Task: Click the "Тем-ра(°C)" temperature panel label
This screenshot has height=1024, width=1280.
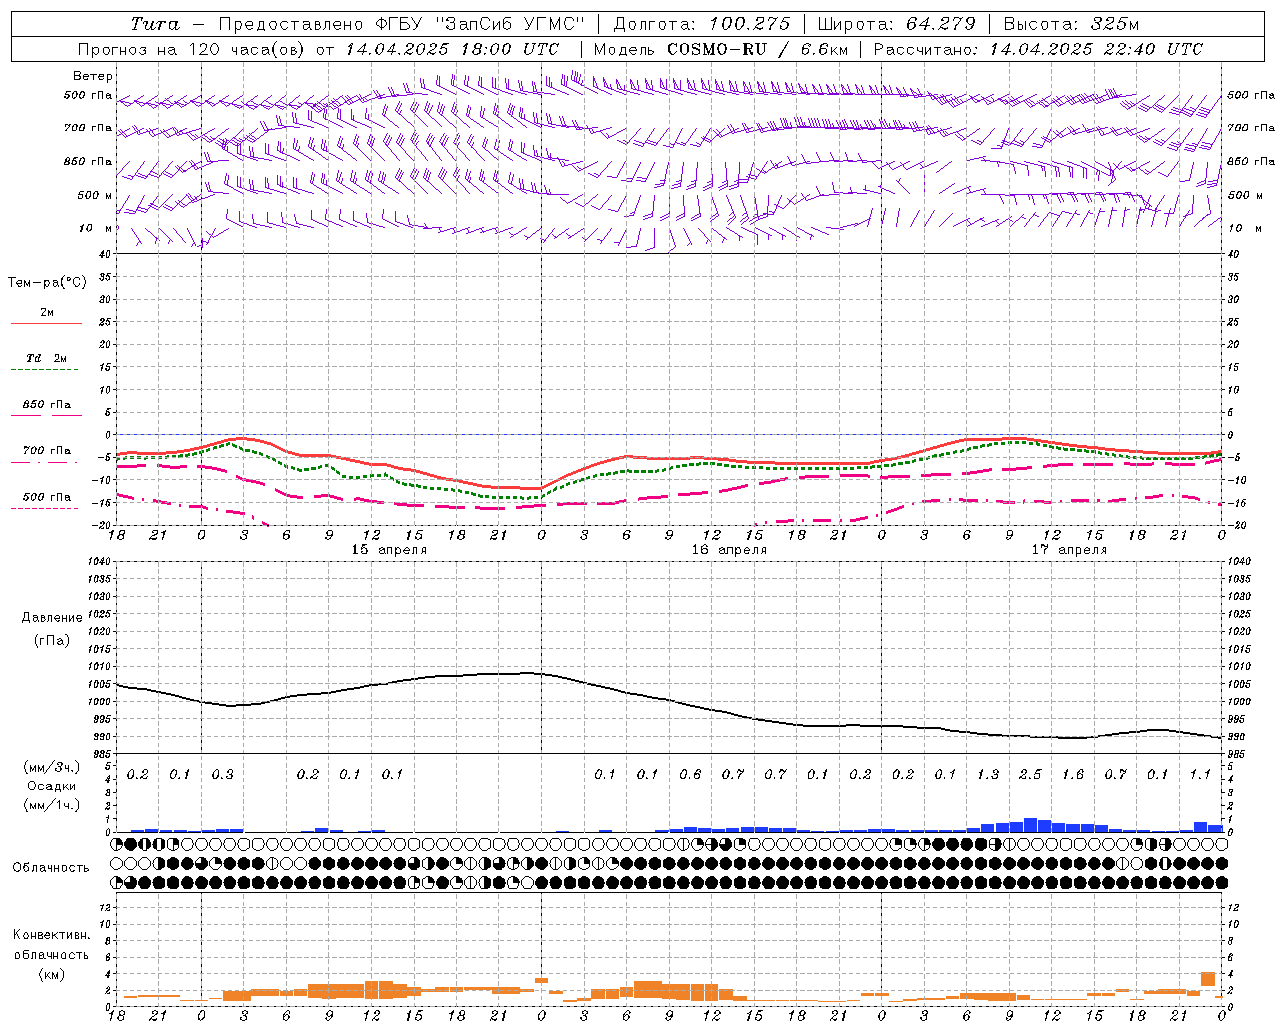Action: pos(47,283)
